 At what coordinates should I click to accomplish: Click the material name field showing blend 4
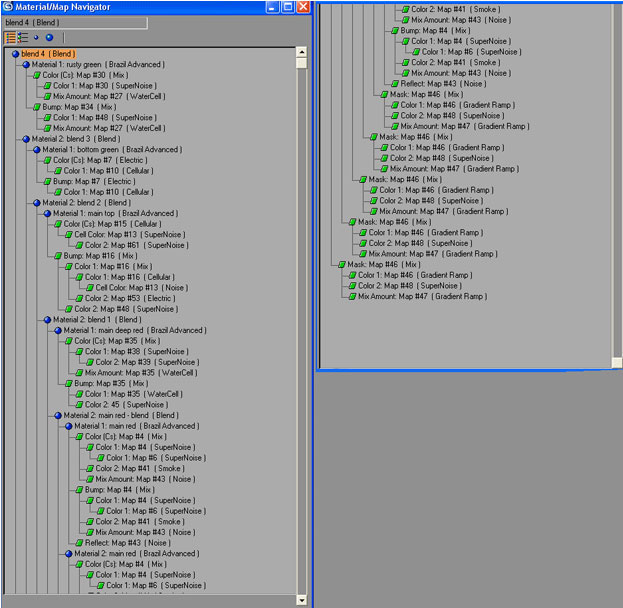74,22
